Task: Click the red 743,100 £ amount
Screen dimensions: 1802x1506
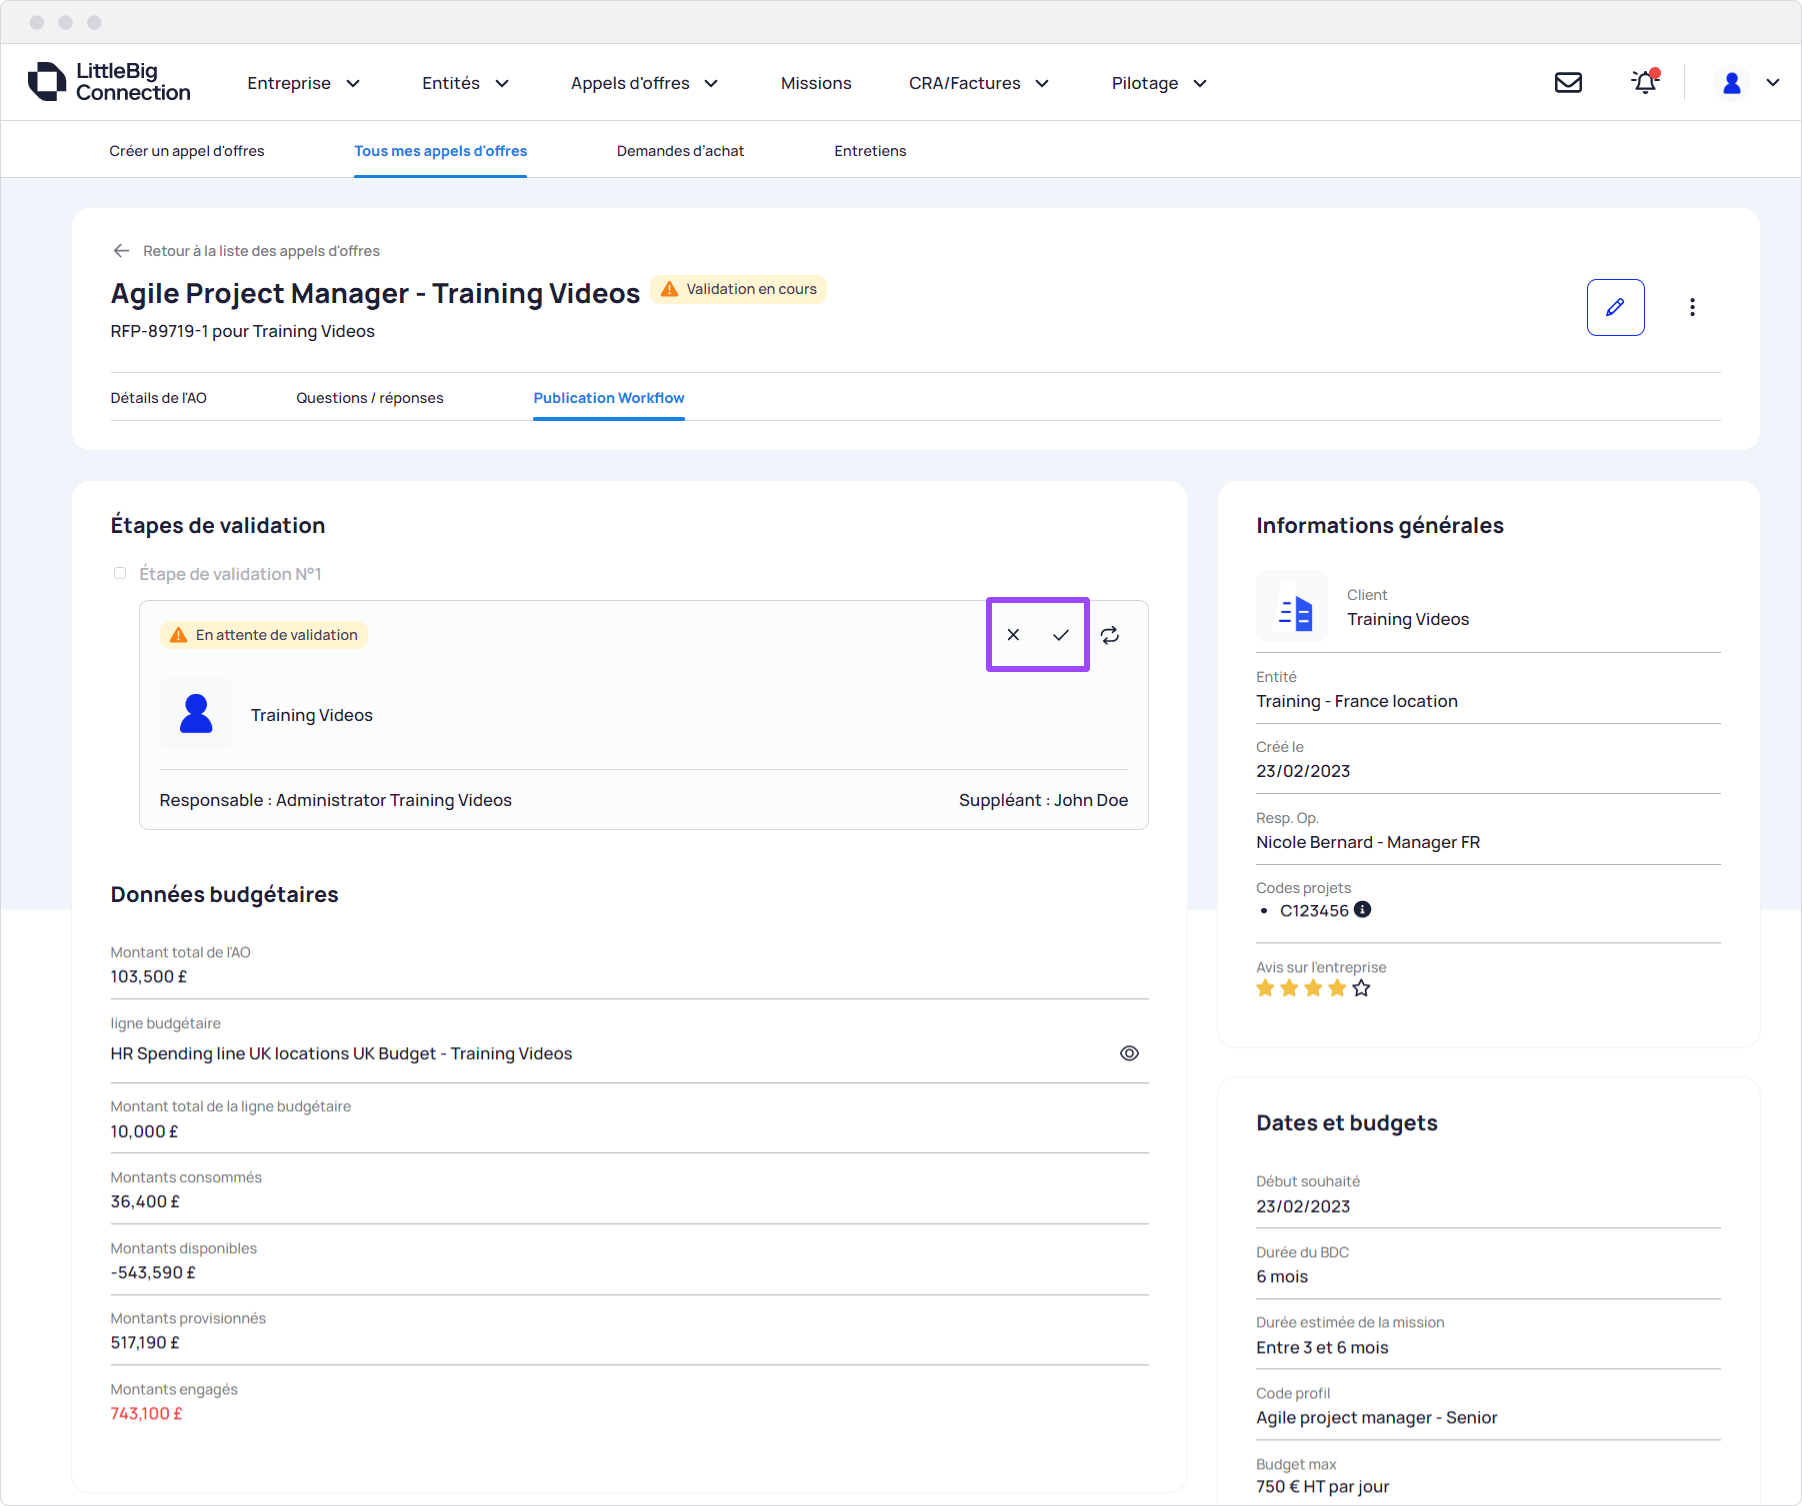Action: [x=146, y=1414]
